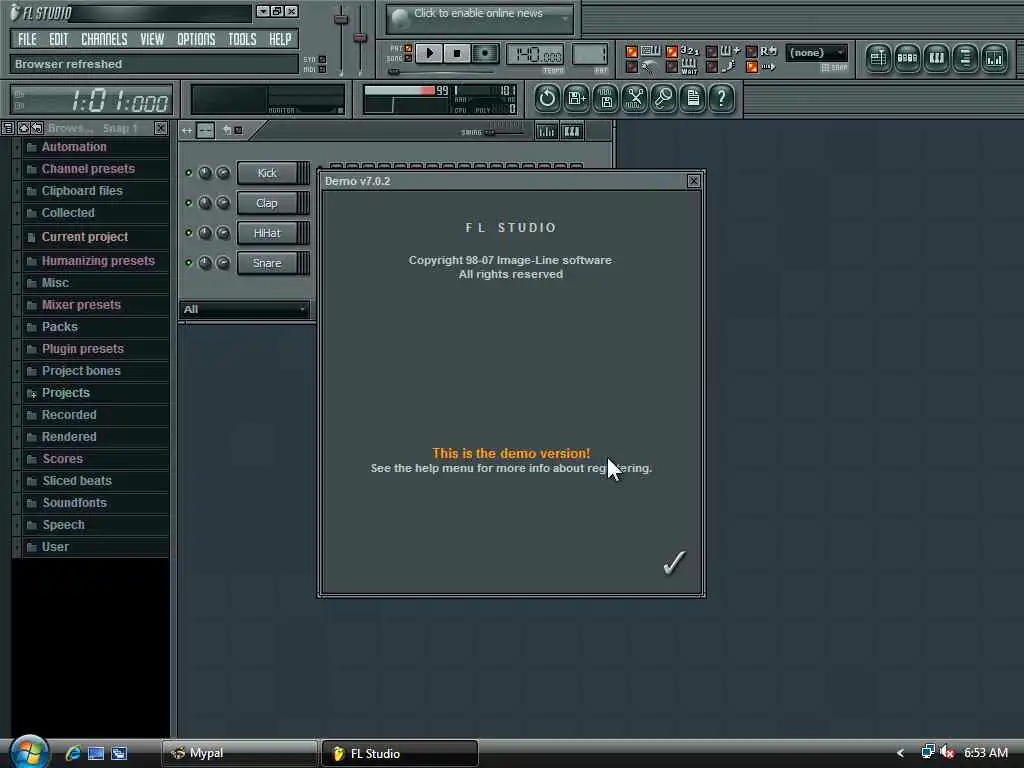Screen dimensions: 1024x768
Task: Click the master pitch slider
Action: [x=360, y=39]
